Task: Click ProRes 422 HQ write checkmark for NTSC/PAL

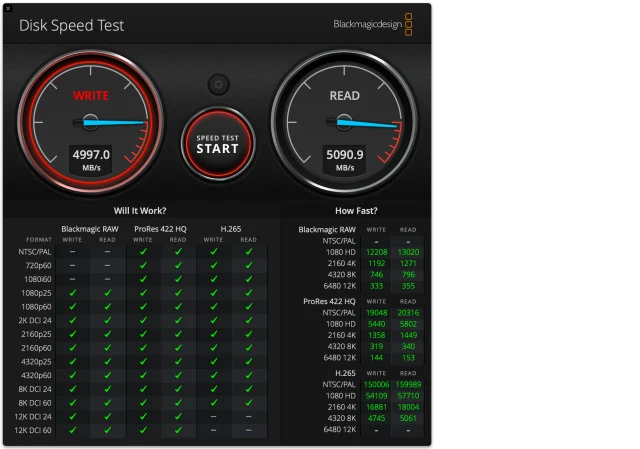Action: click(143, 251)
